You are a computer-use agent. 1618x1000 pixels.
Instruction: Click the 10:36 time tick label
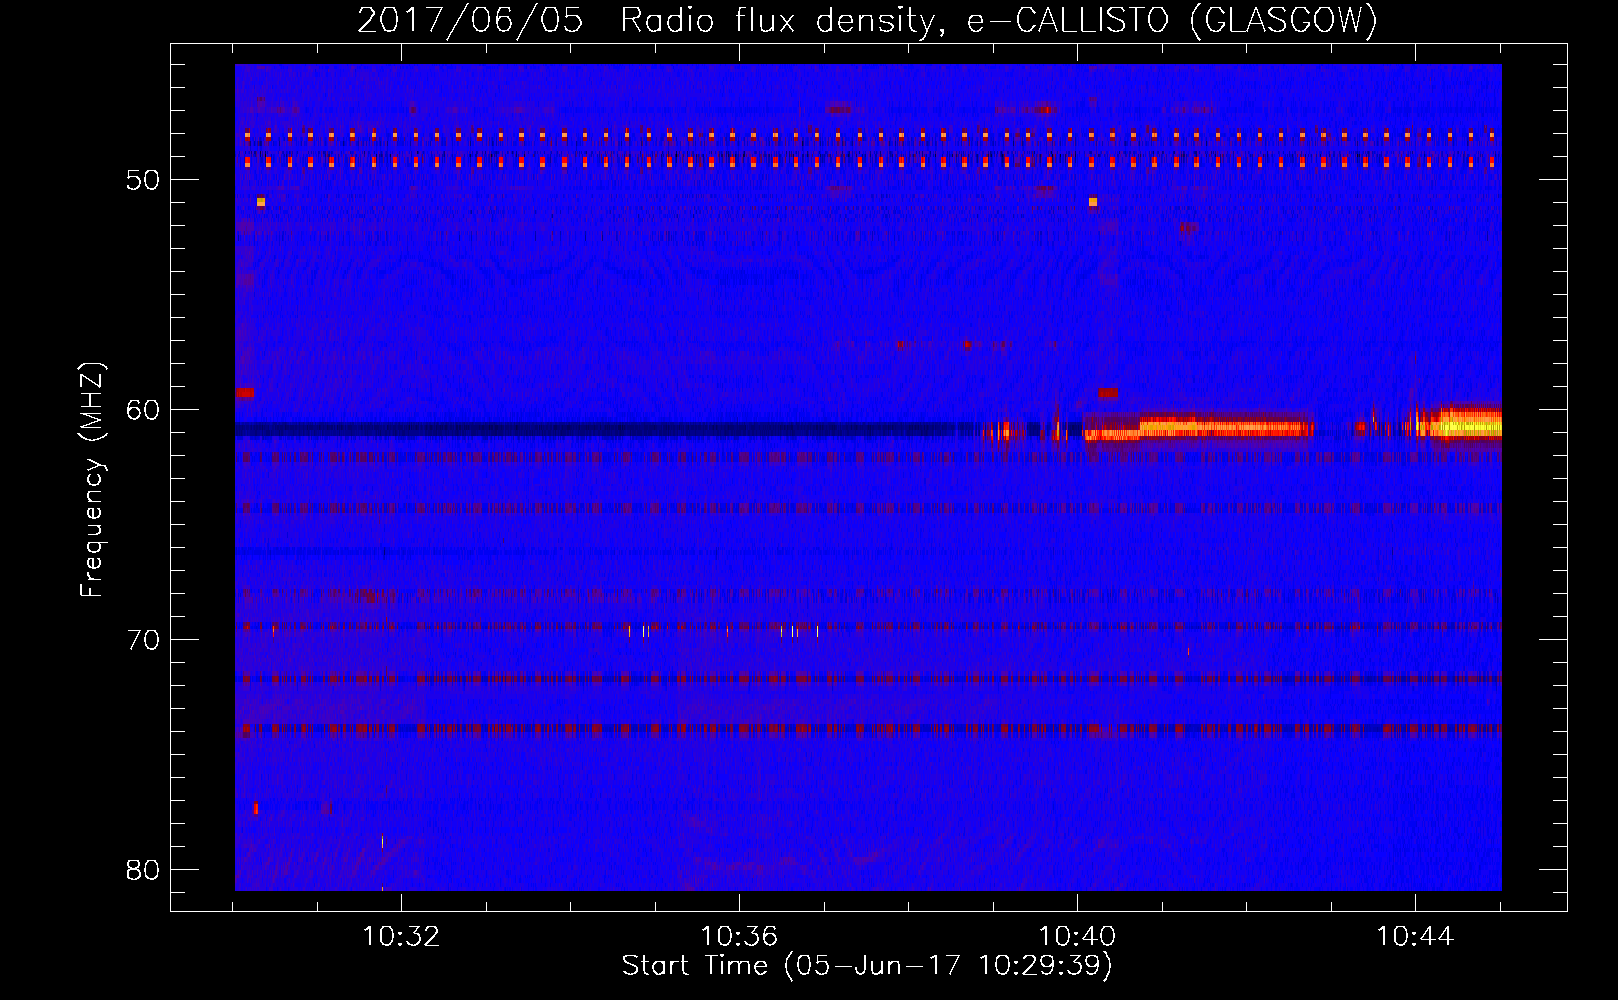point(739,936)
